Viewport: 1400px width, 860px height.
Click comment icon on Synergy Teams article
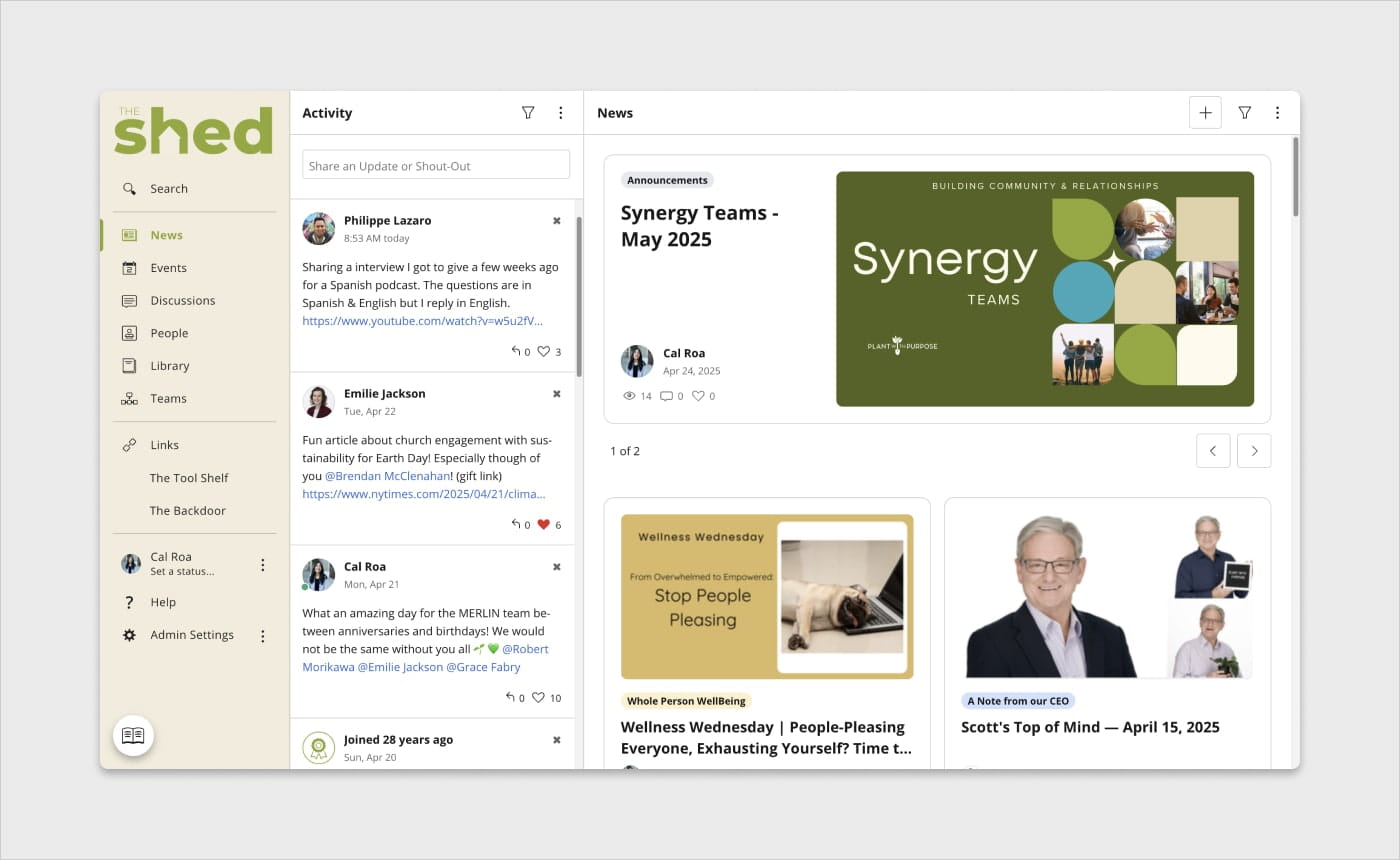(x=666, y=396)
